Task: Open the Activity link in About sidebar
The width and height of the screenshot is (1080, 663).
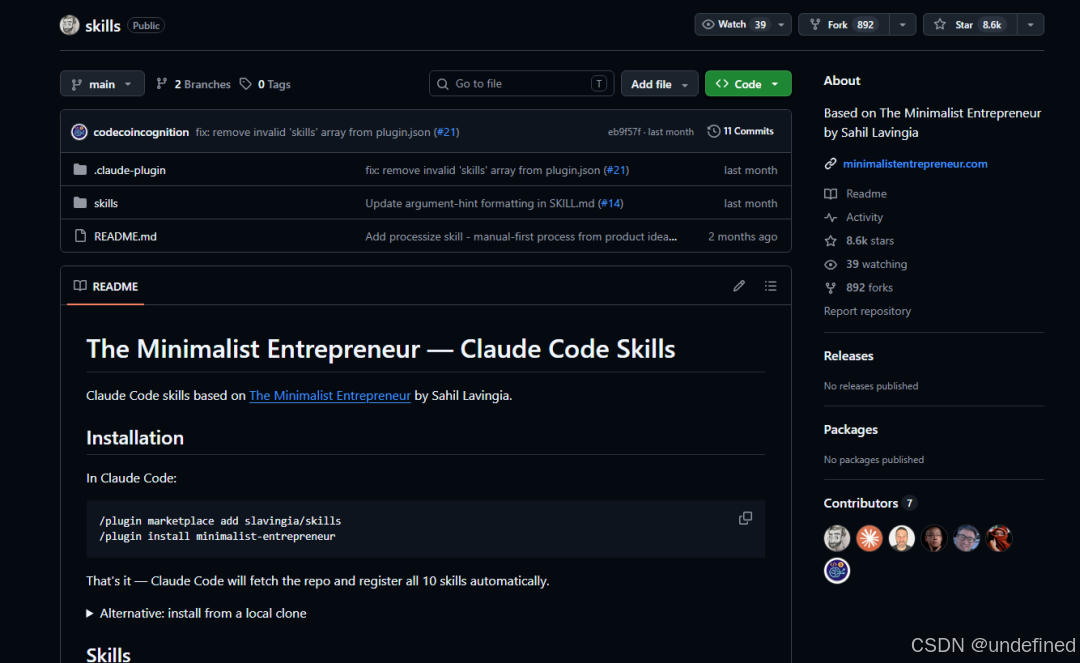Action: click(x=864, y=218)
